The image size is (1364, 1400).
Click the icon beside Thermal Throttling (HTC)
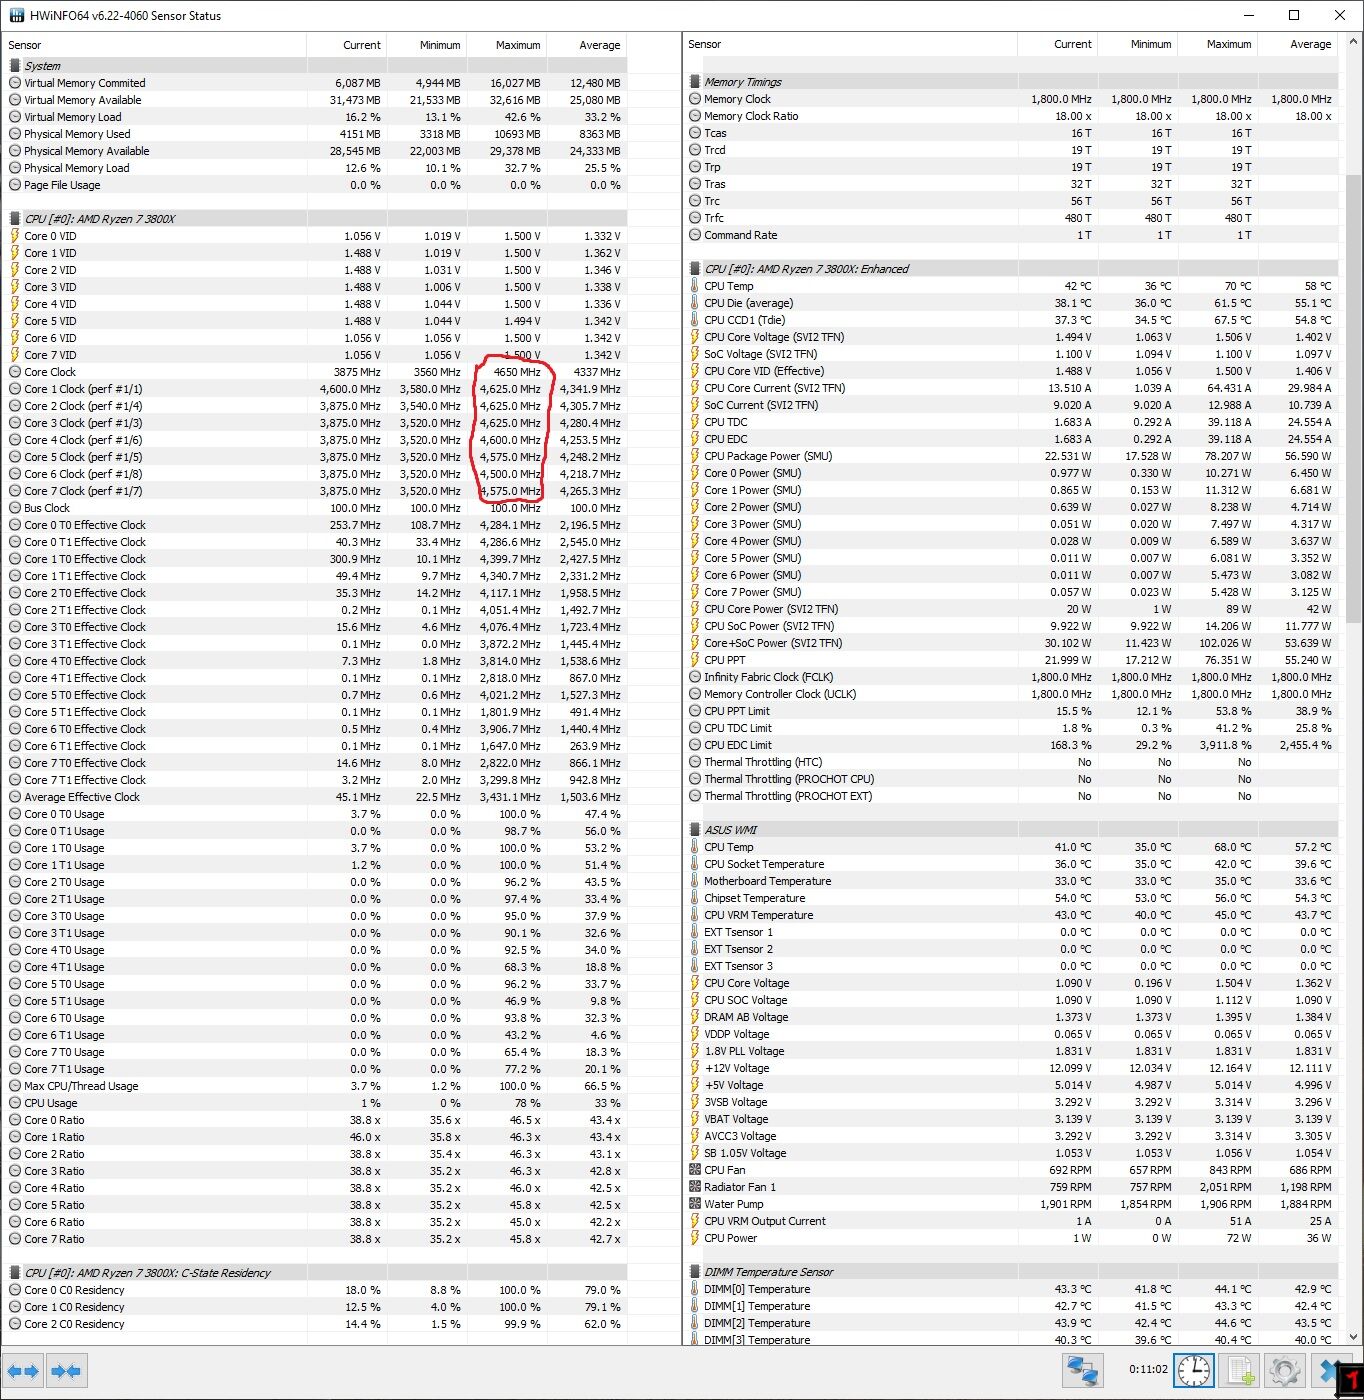coord(694,762)
